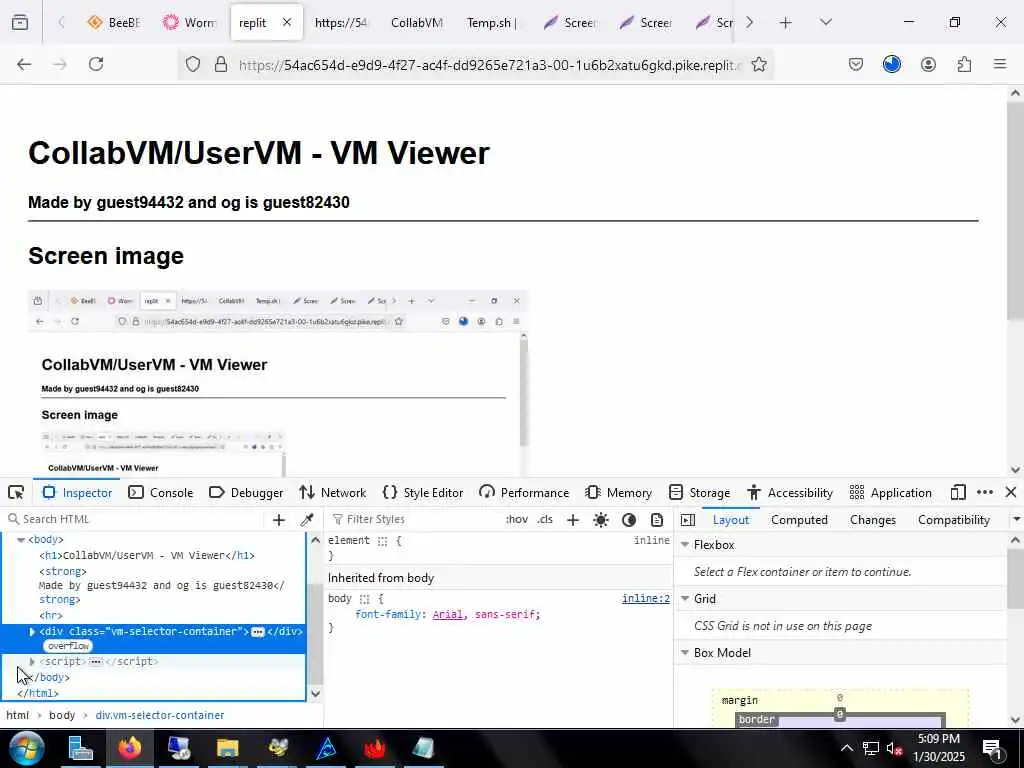Switch to the CollabVM tab

(x=417, y=22)
